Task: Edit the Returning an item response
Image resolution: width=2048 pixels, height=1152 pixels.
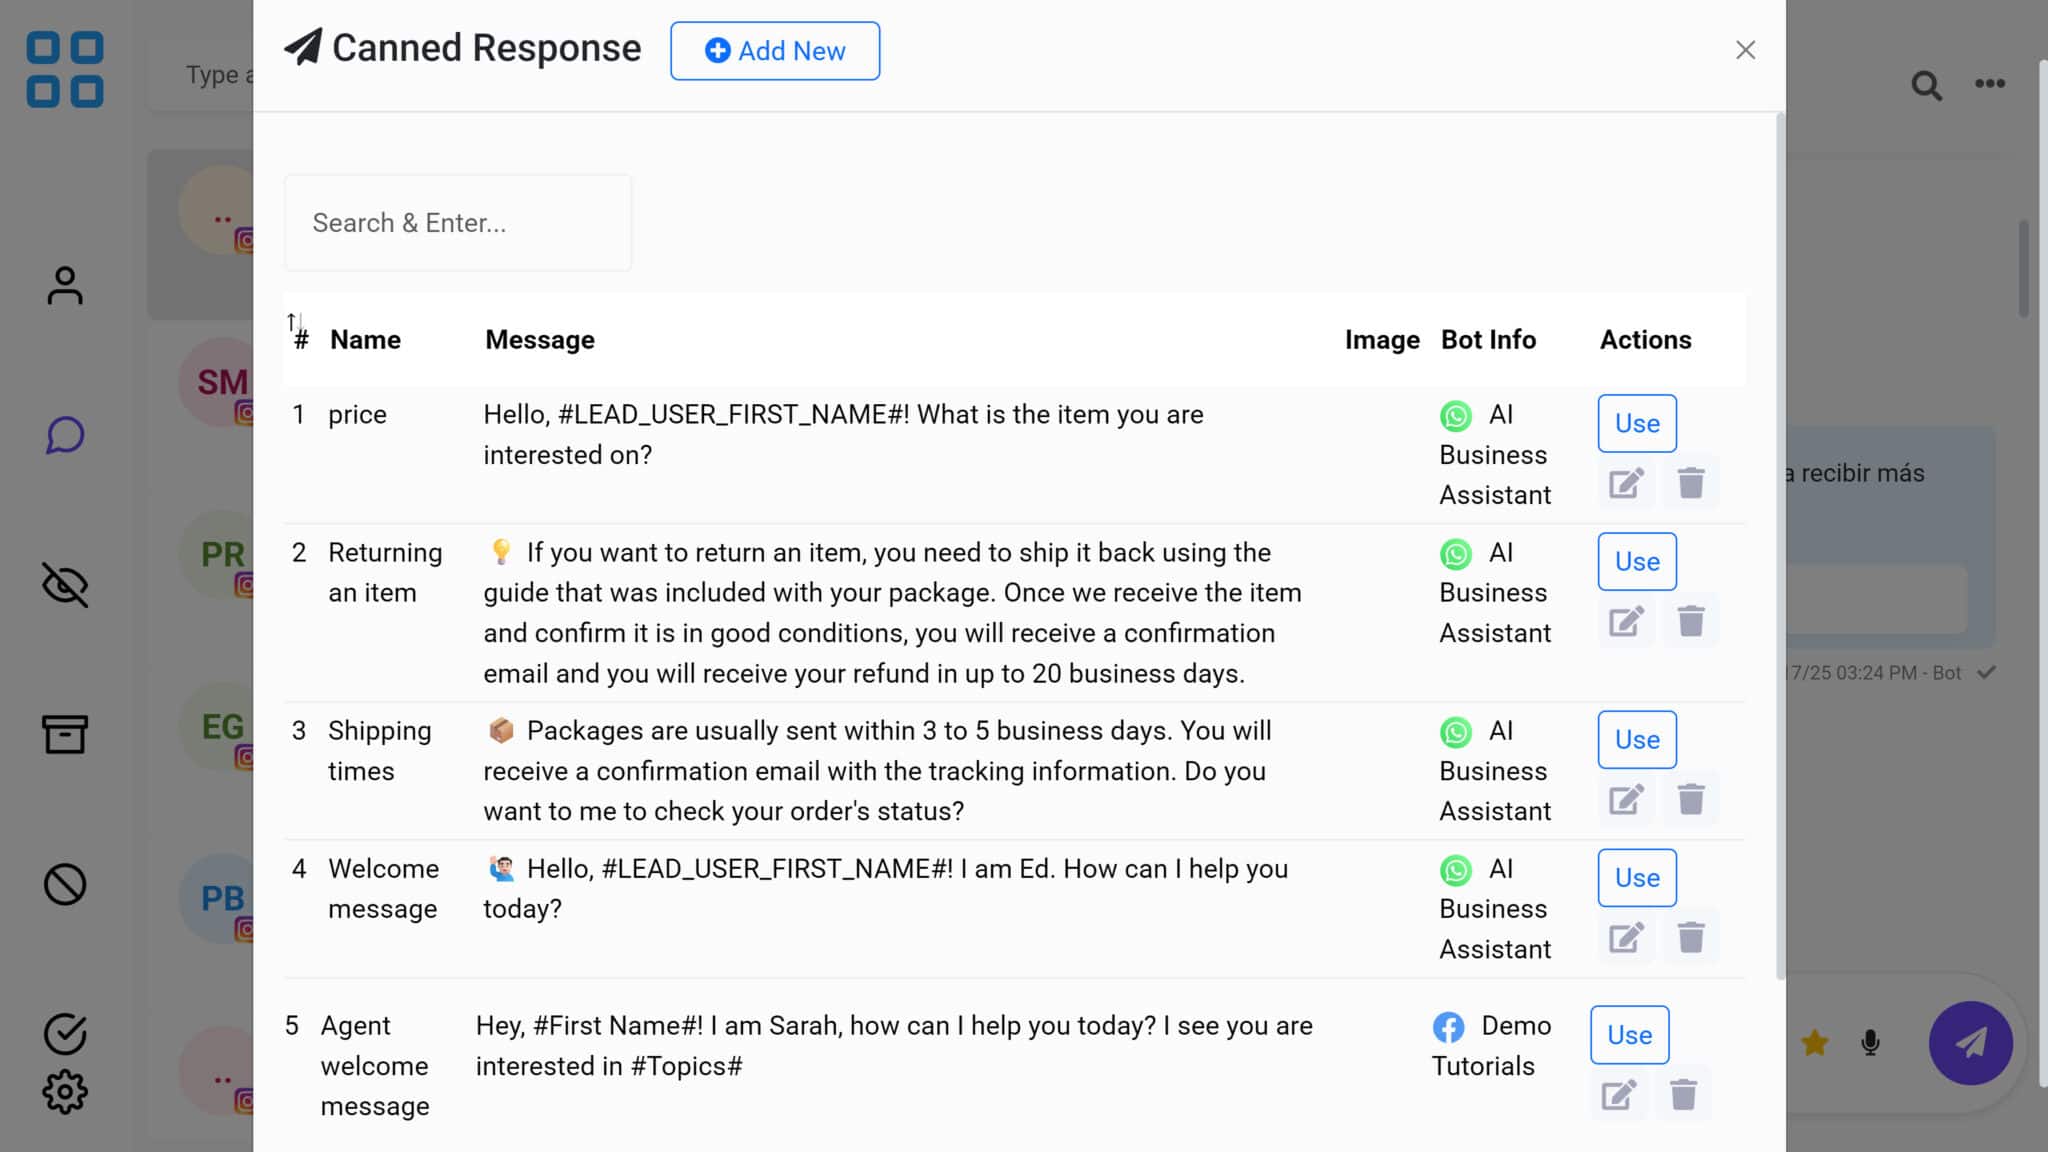Action: (x=1625, y=622)
